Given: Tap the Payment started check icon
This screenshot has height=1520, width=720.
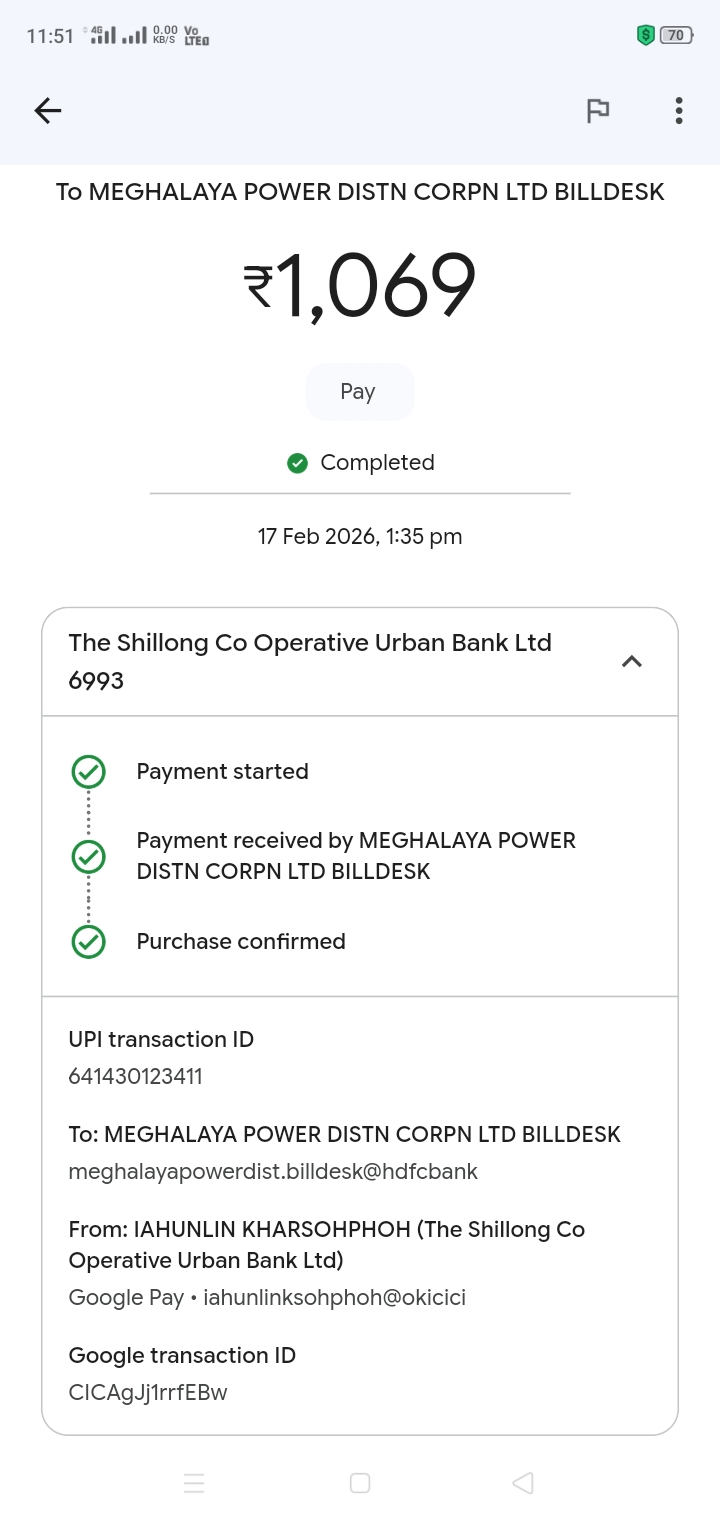Looking at the screenshot, I should 89,772.
